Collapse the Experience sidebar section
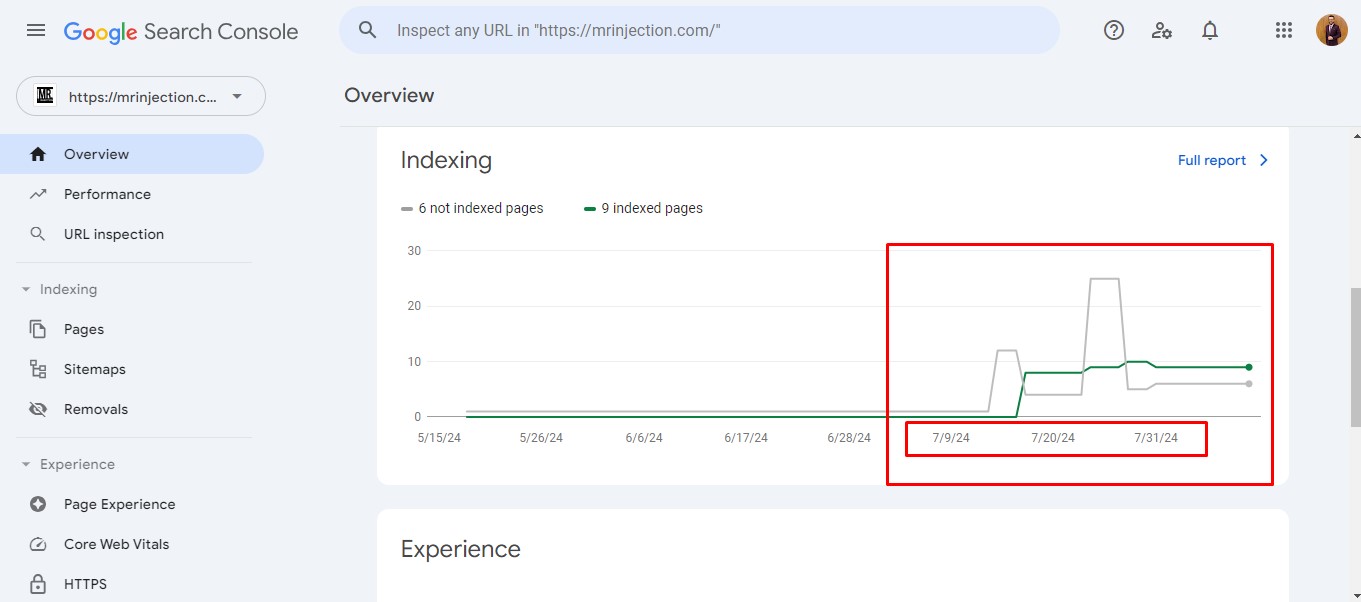 point(26,464)
